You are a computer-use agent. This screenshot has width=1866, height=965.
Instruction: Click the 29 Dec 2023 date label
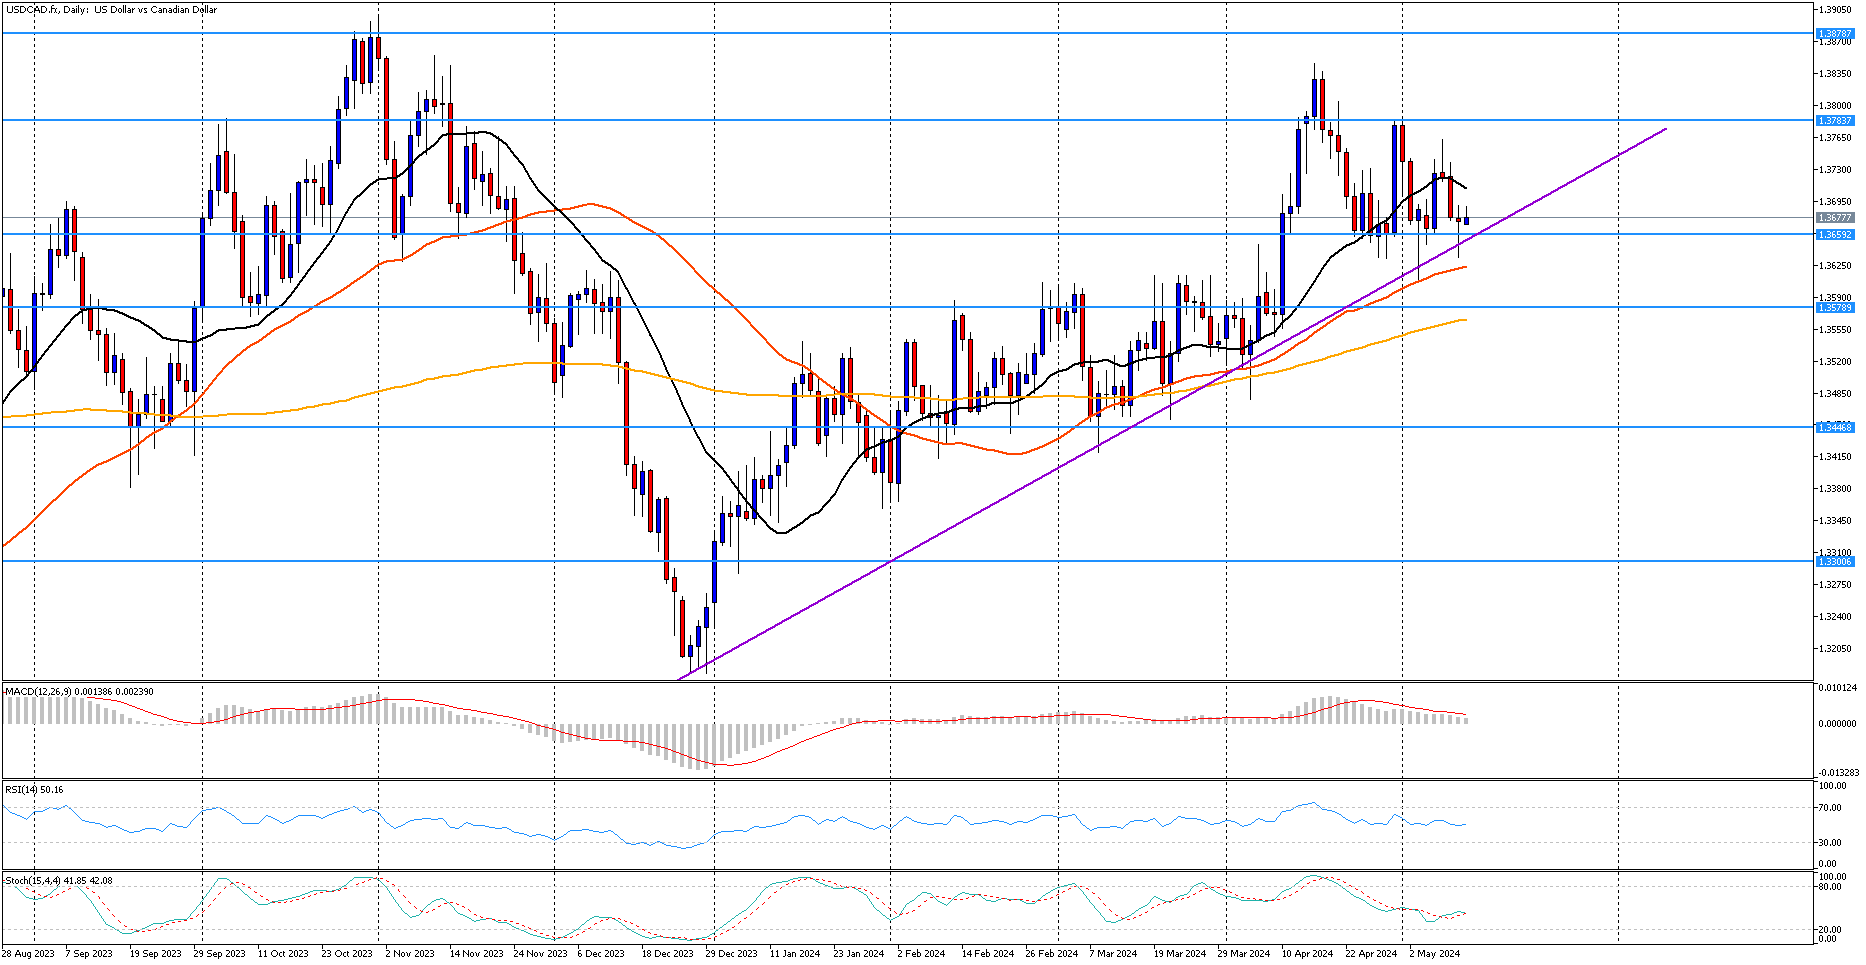(x=731, y=954)
